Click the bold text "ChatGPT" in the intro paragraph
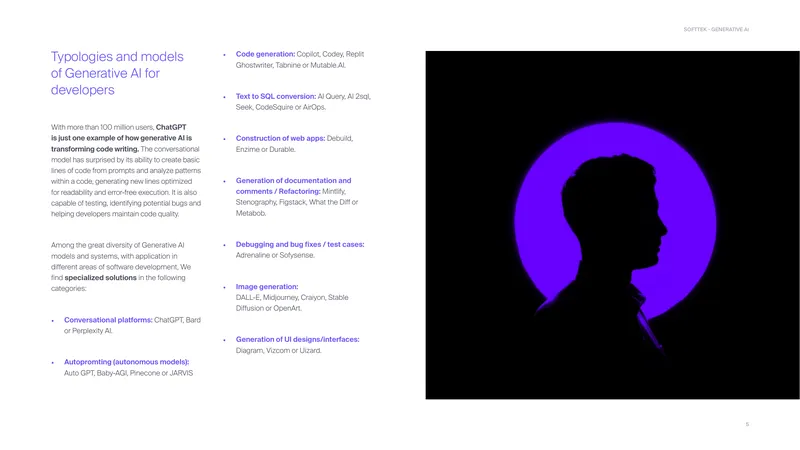The image size is (800, 450). [x=171, y=127]
